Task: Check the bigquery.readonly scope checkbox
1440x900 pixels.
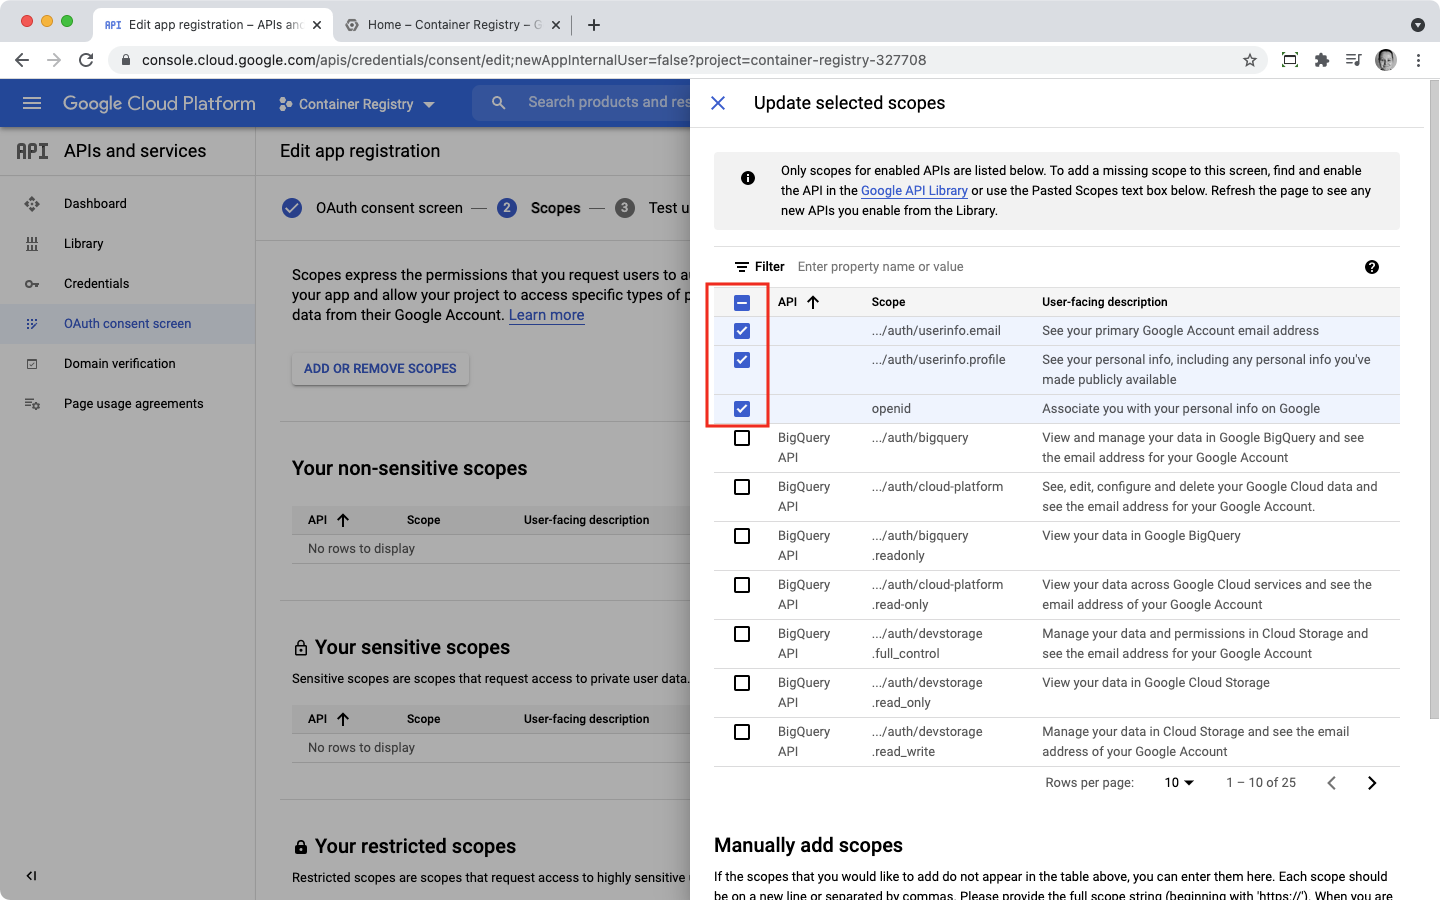Action: pyautogui.click(x=742, y=536)
